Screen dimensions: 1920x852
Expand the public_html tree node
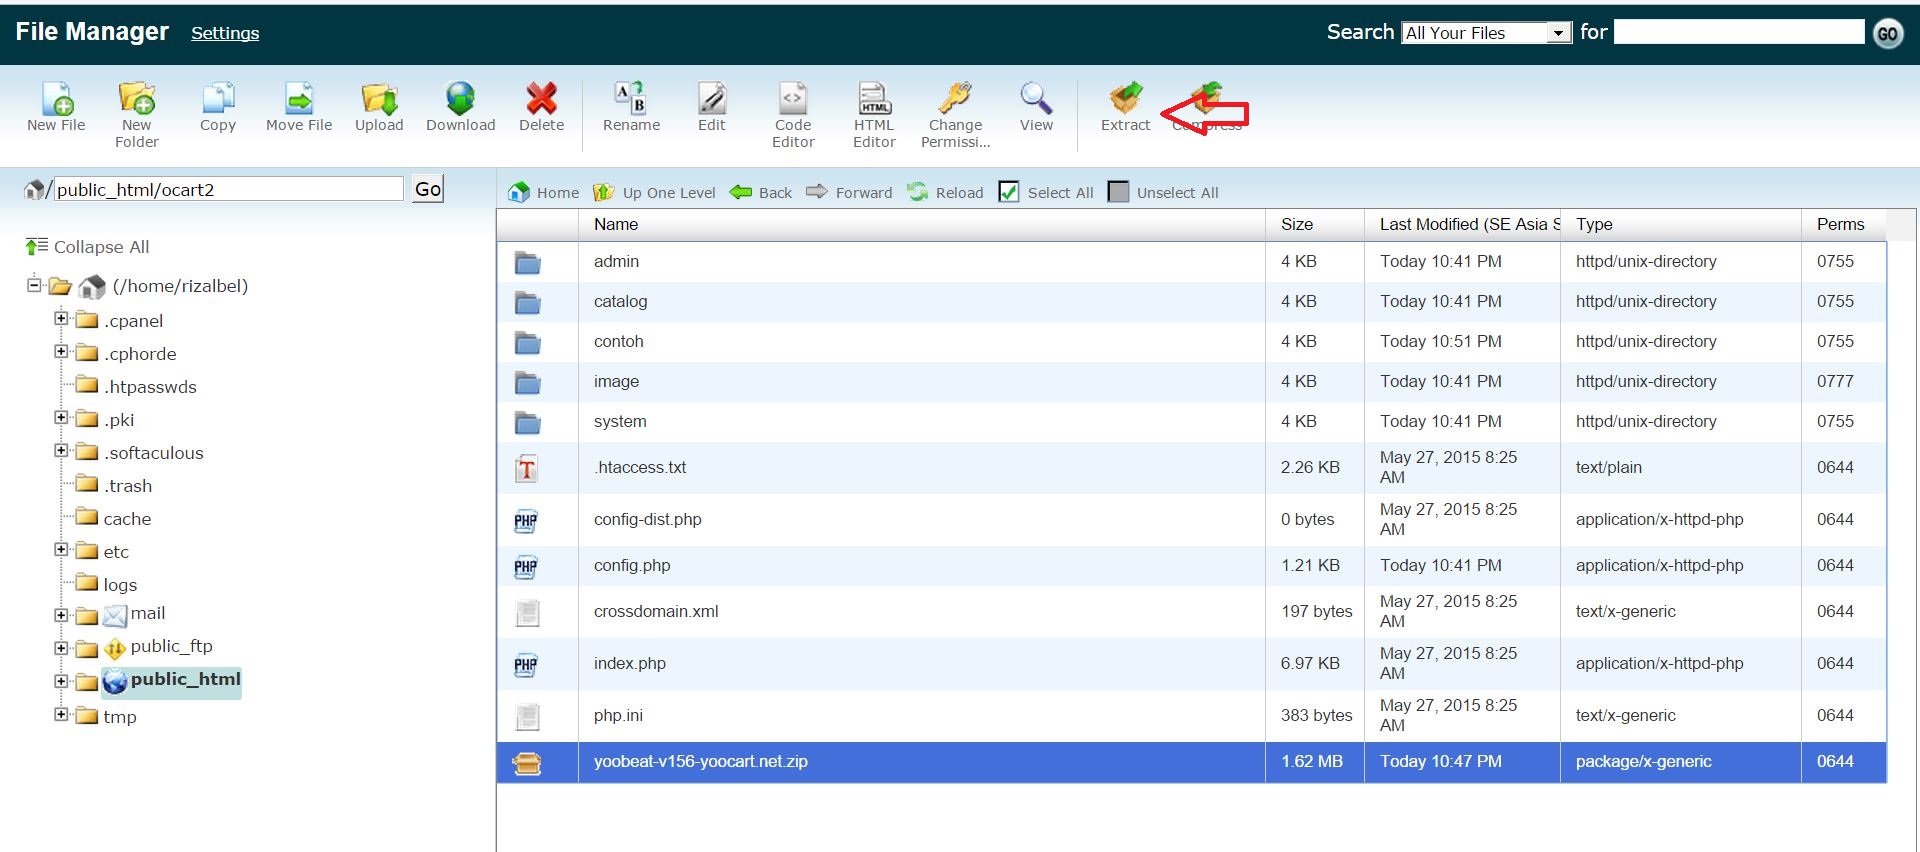[x=61, y=681]
